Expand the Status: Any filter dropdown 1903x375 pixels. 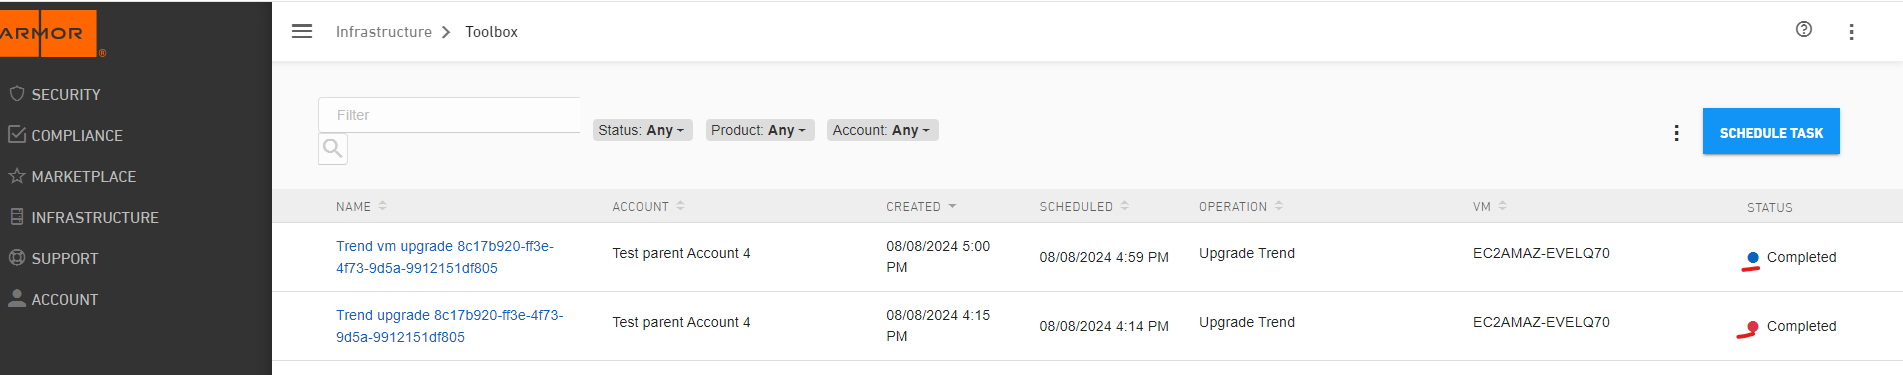(642, 130)
